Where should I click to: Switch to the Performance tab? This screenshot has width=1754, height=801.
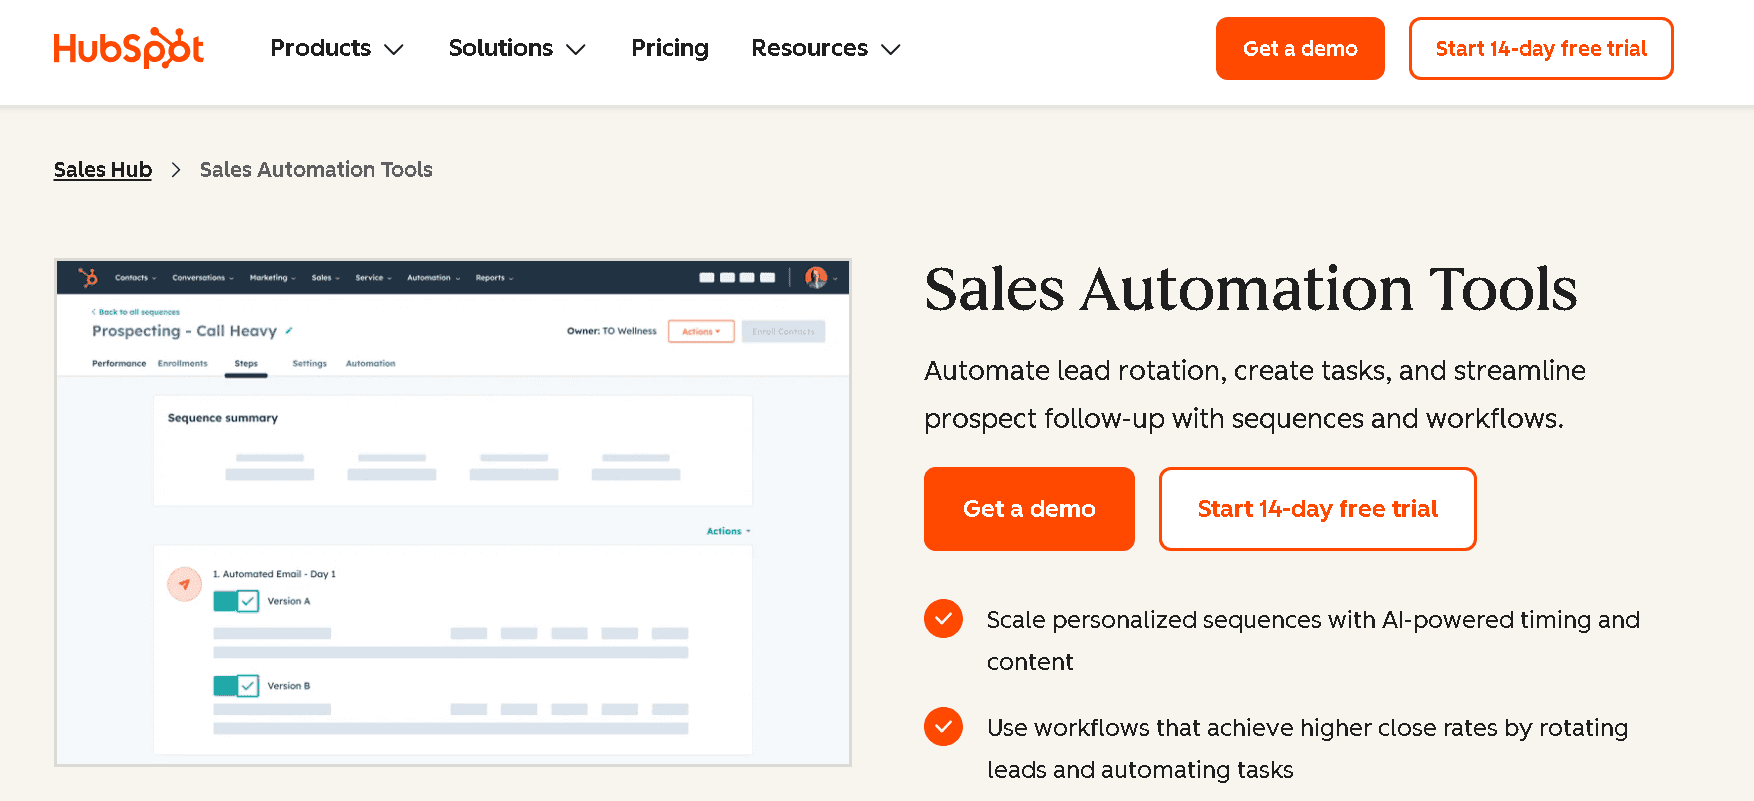(119, 364)
